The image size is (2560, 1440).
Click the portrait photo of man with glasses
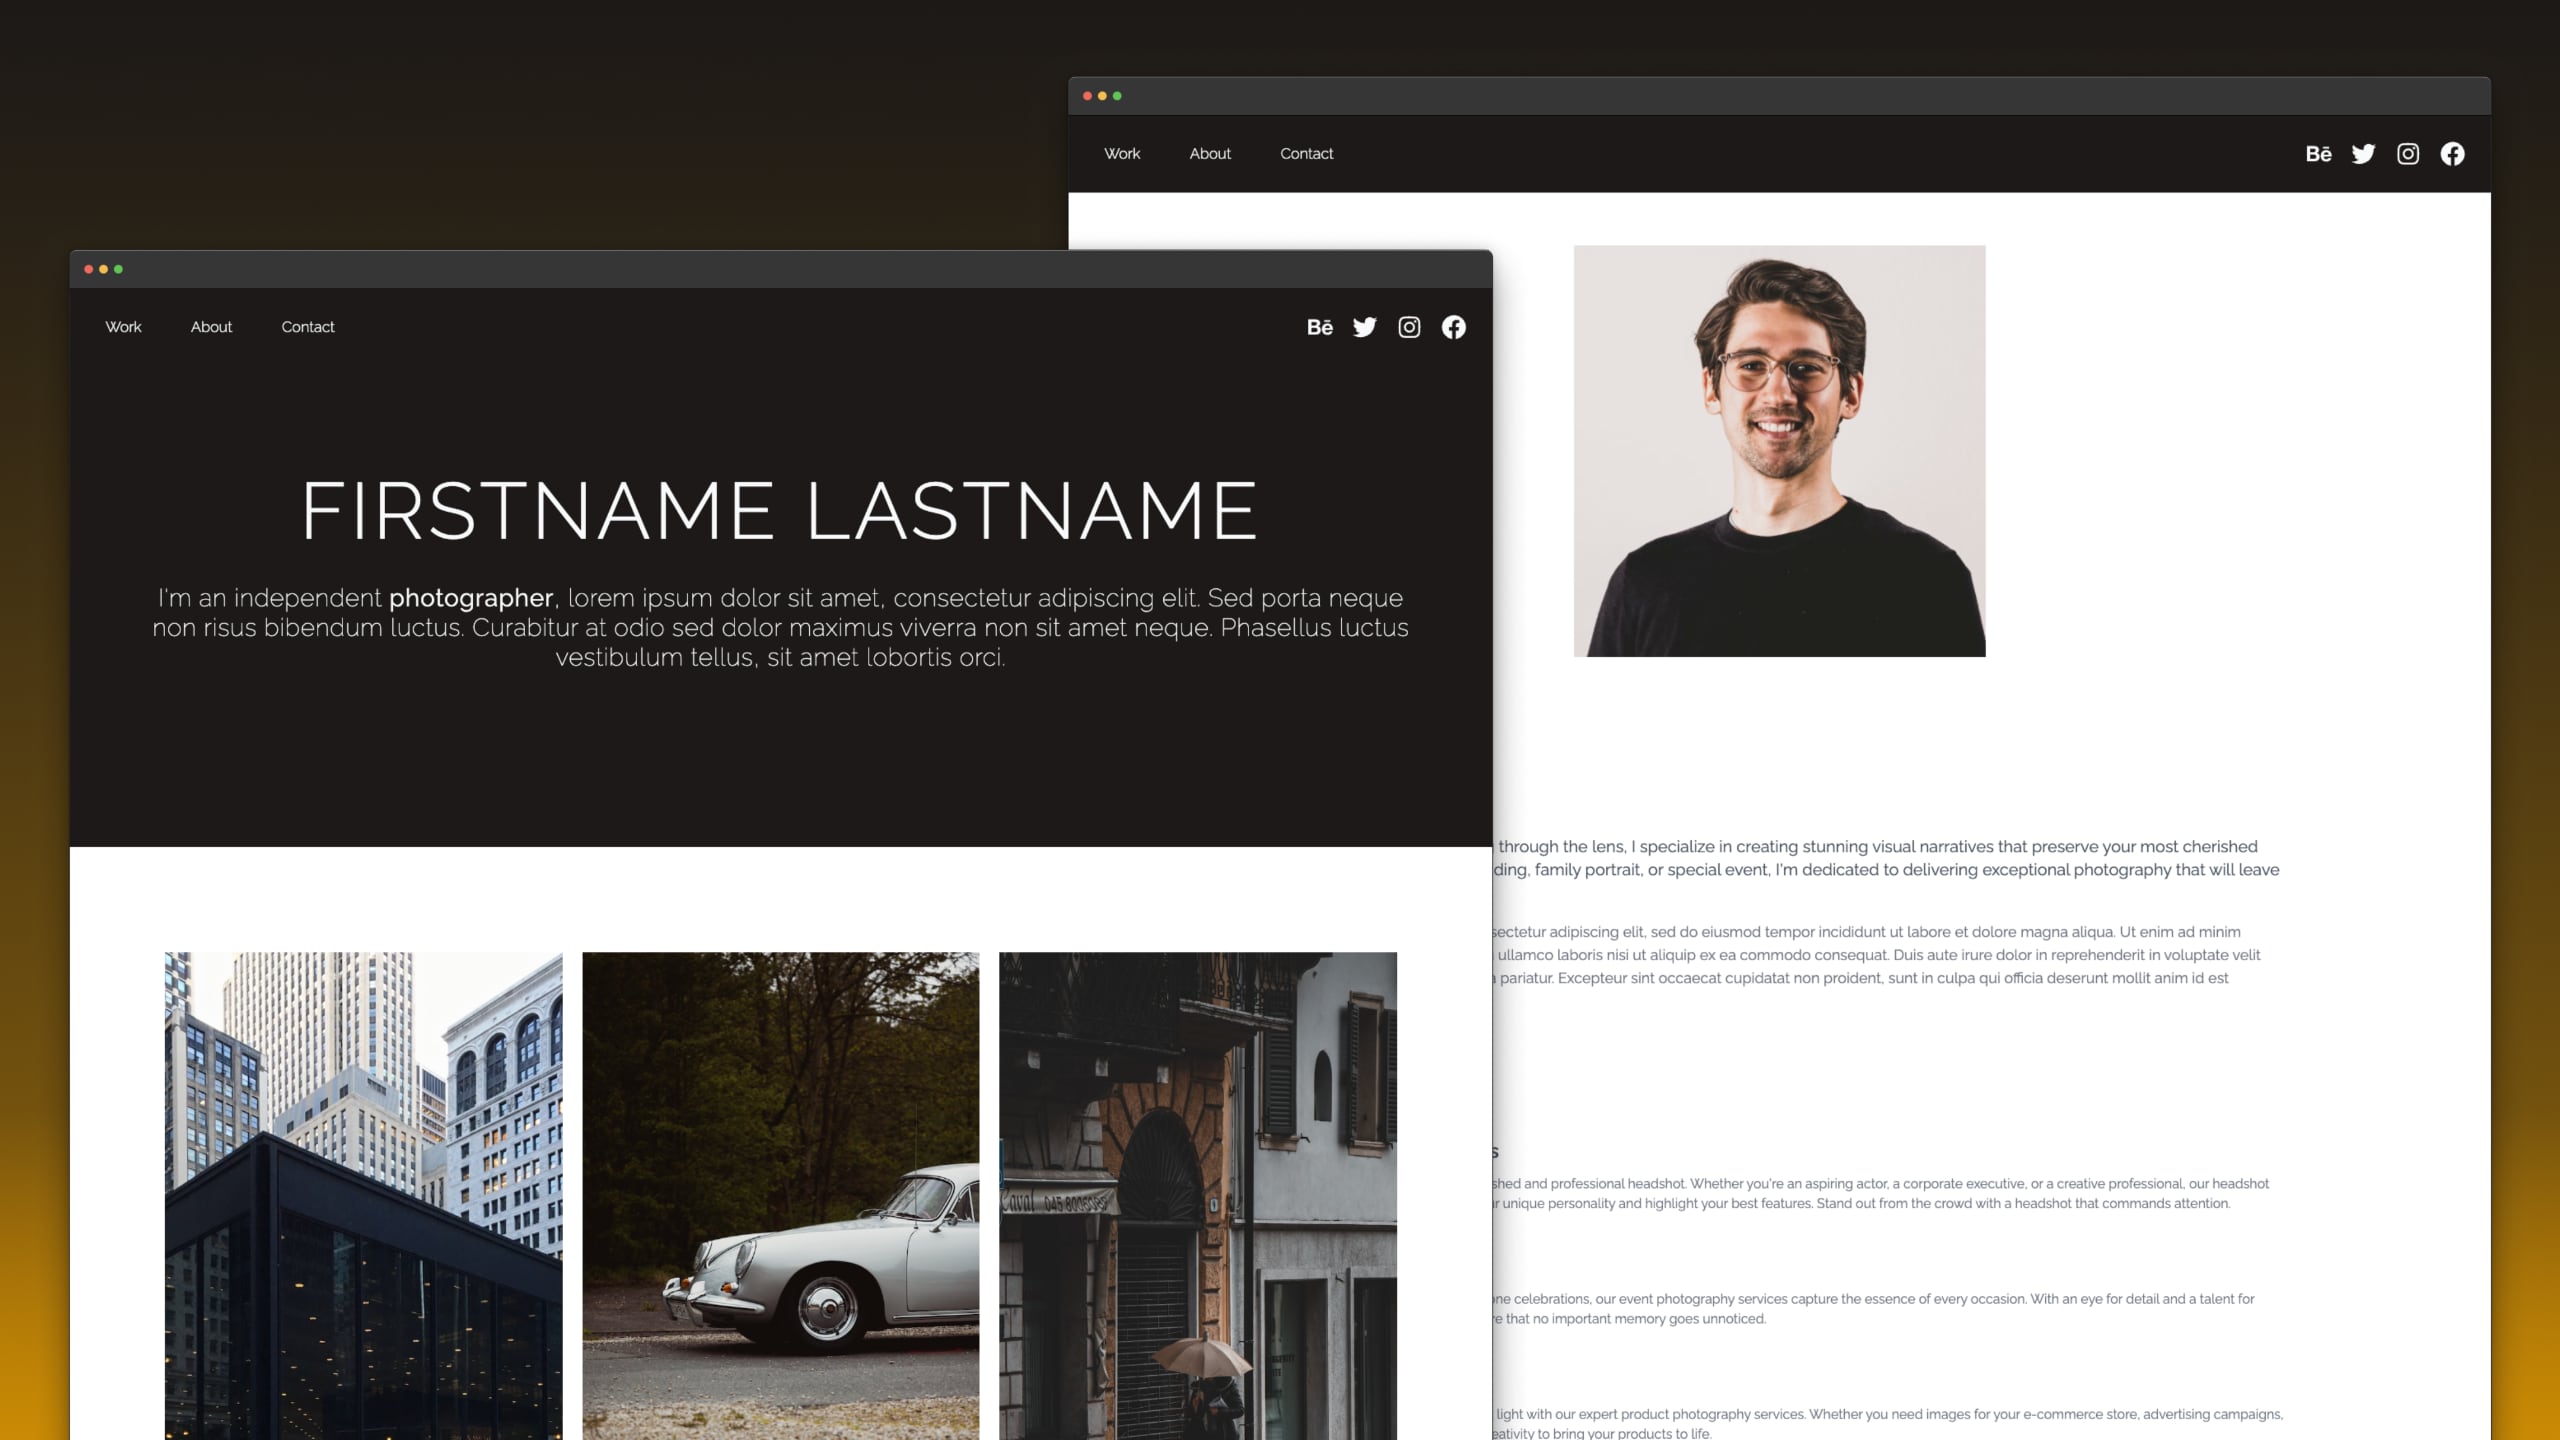tap(1779, 451)
